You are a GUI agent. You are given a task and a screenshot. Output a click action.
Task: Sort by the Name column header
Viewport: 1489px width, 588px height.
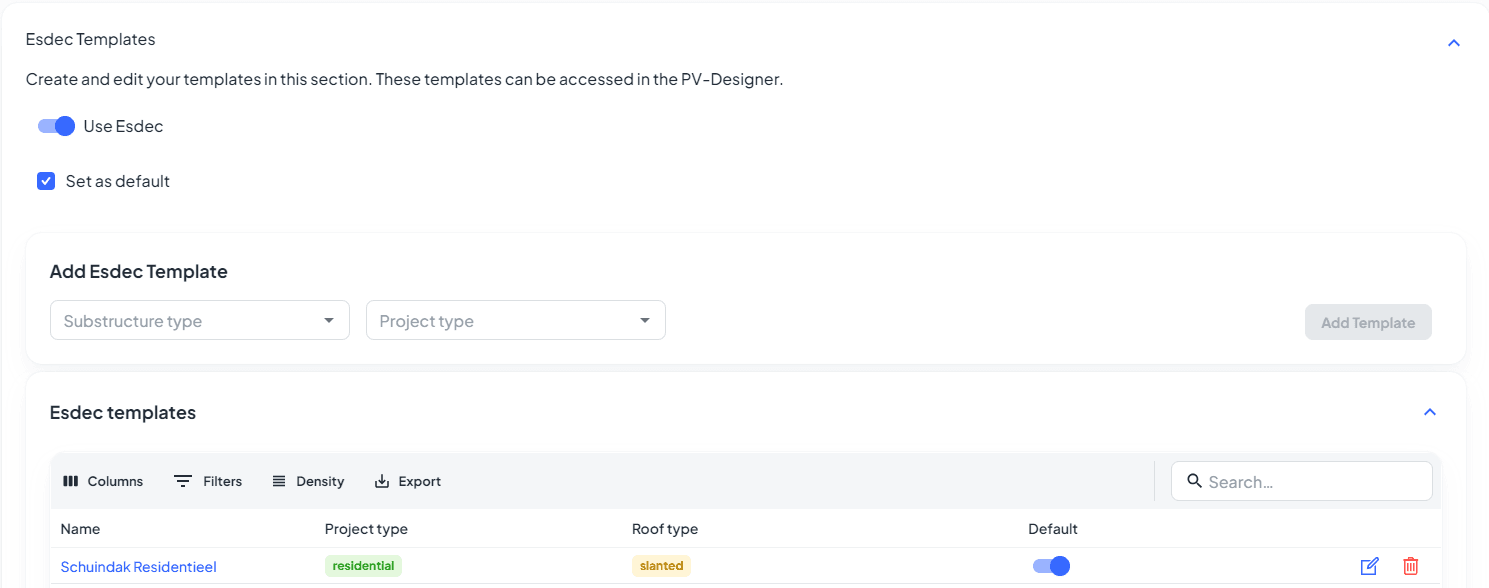point(80,529)
